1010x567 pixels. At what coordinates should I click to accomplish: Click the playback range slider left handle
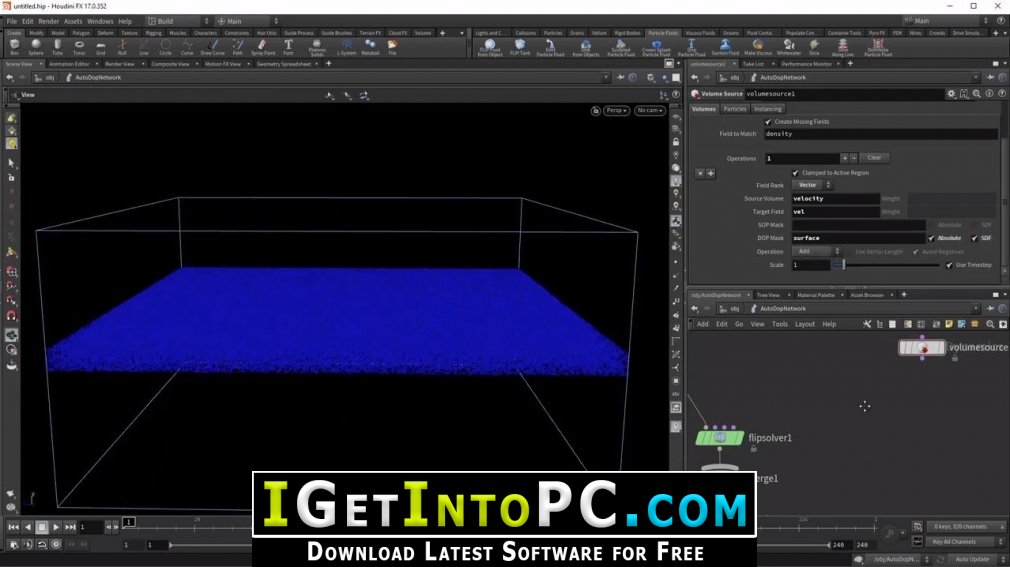171,545
